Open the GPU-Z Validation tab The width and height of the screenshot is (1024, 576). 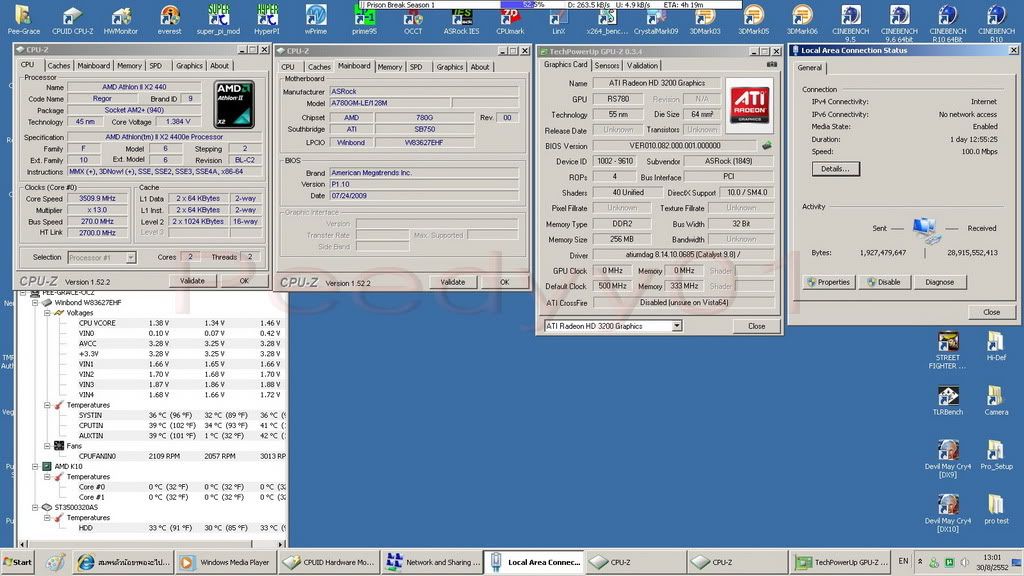(x=643, y=65)
